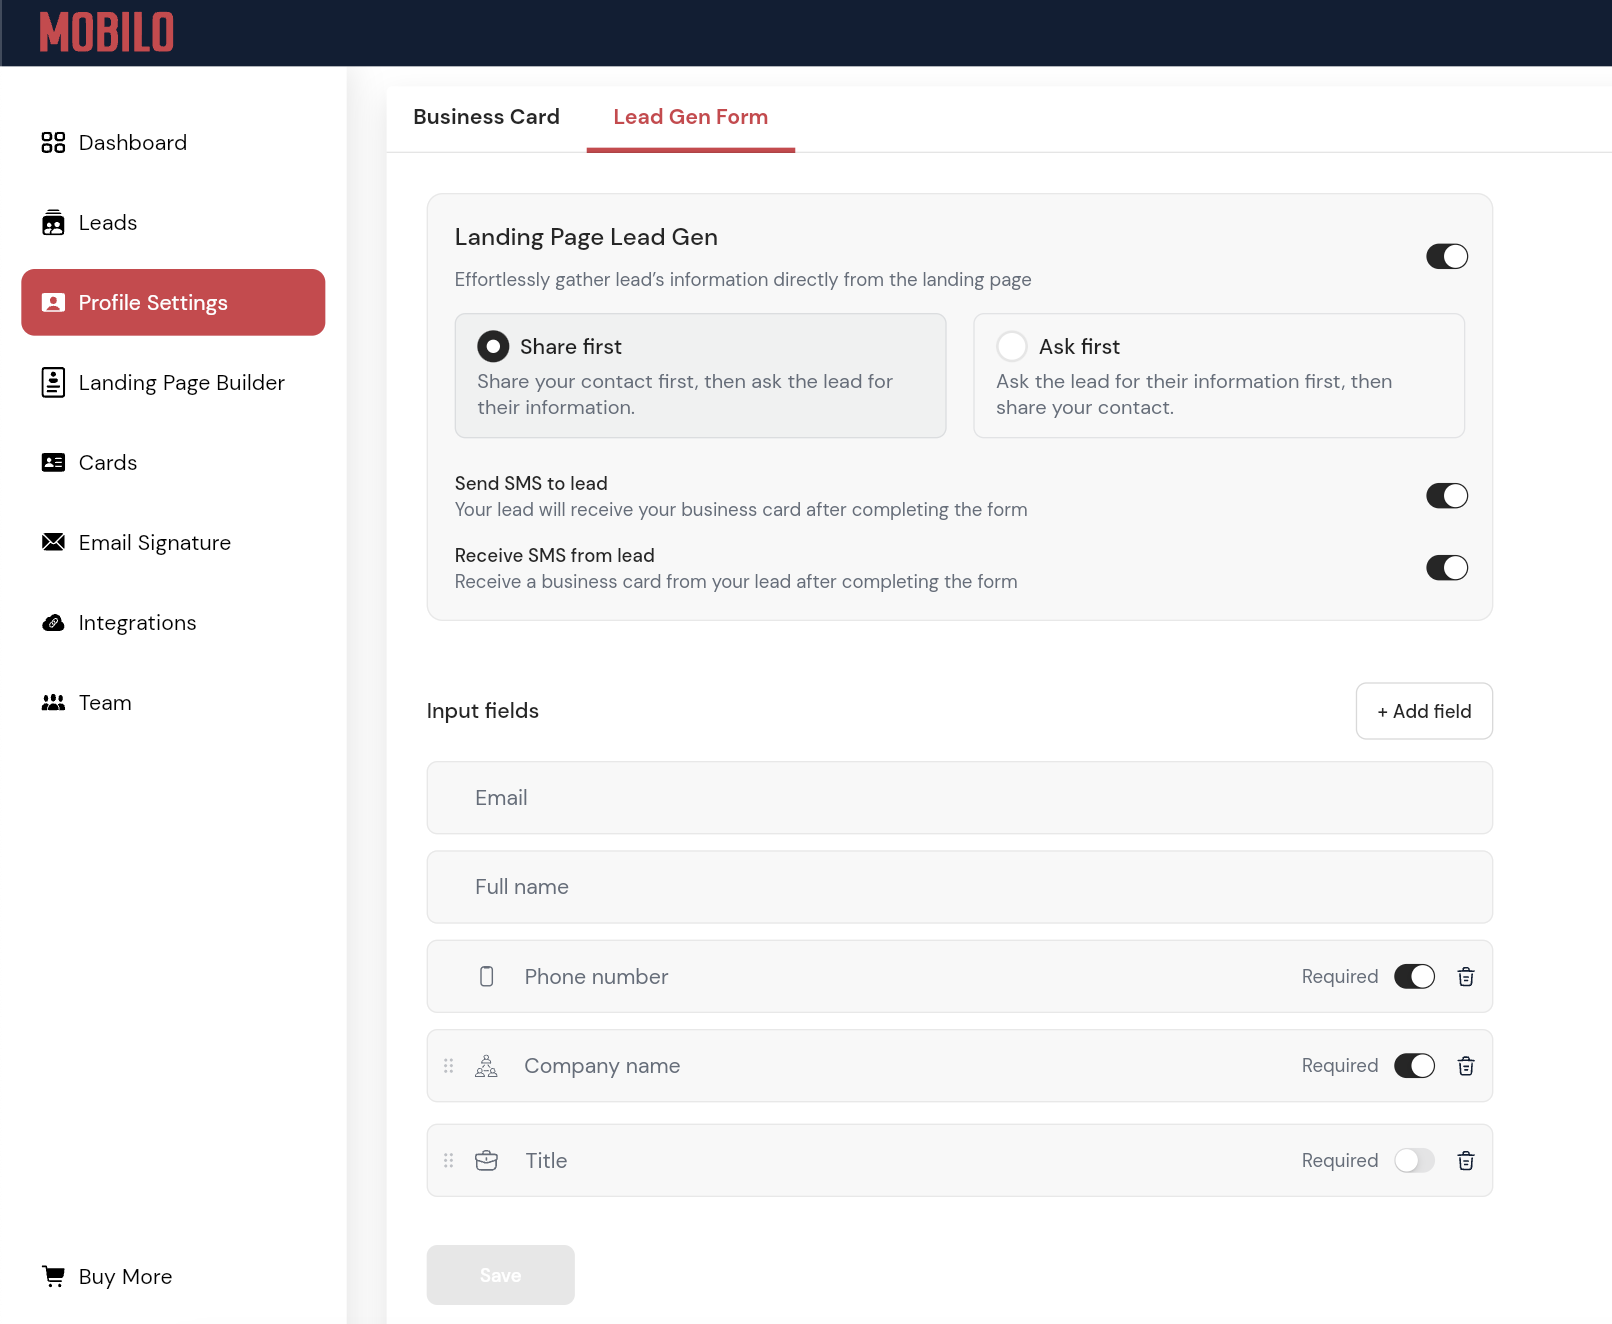Click trash icon for Title field
Image resolution: width=1612 pixels, height=1324 pixels.
click(x=1465, y=1161)
